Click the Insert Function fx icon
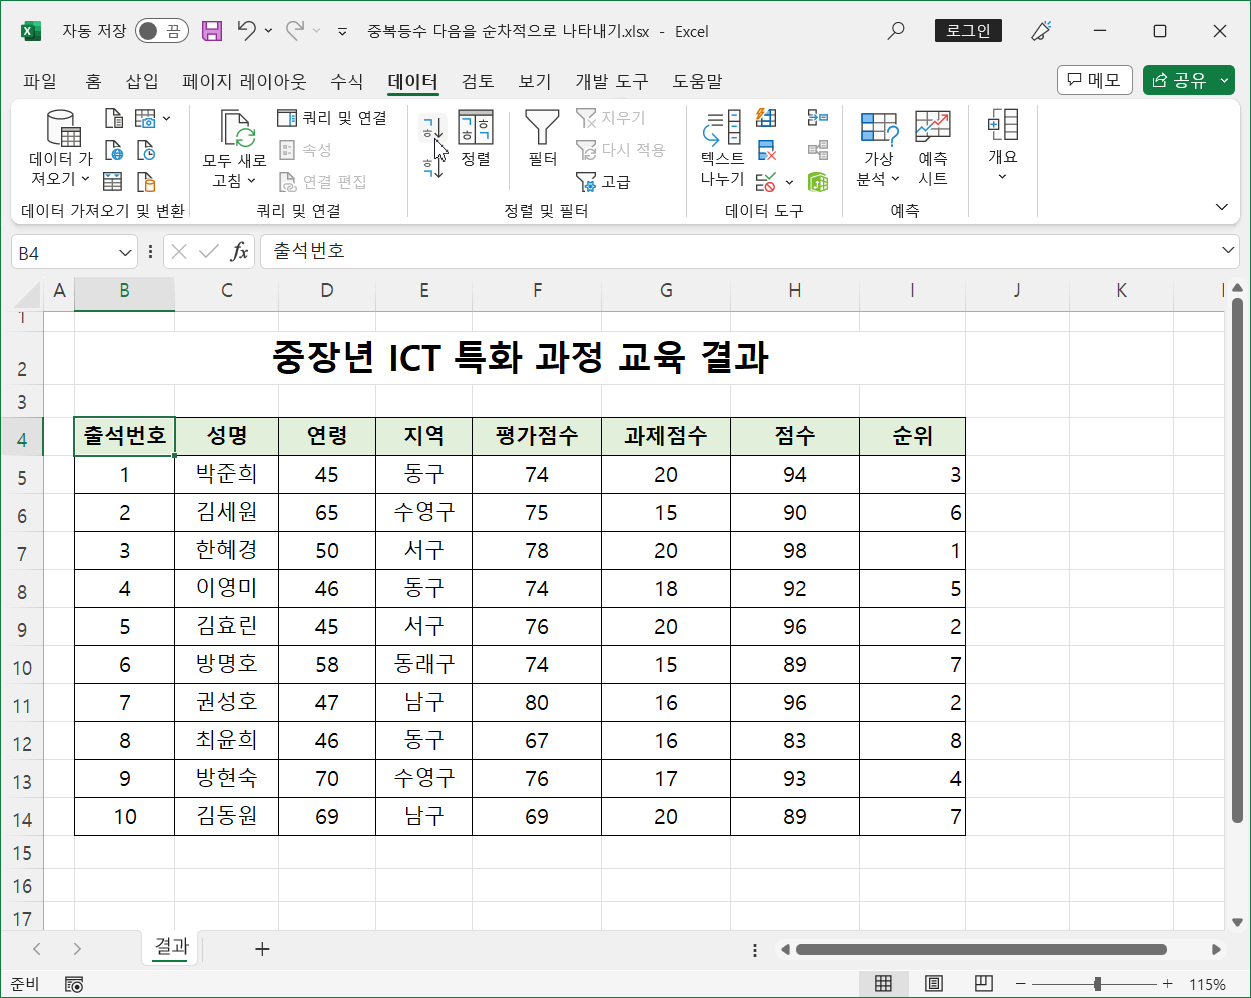Screen dimensions: 1251x998 click(239, 252)
